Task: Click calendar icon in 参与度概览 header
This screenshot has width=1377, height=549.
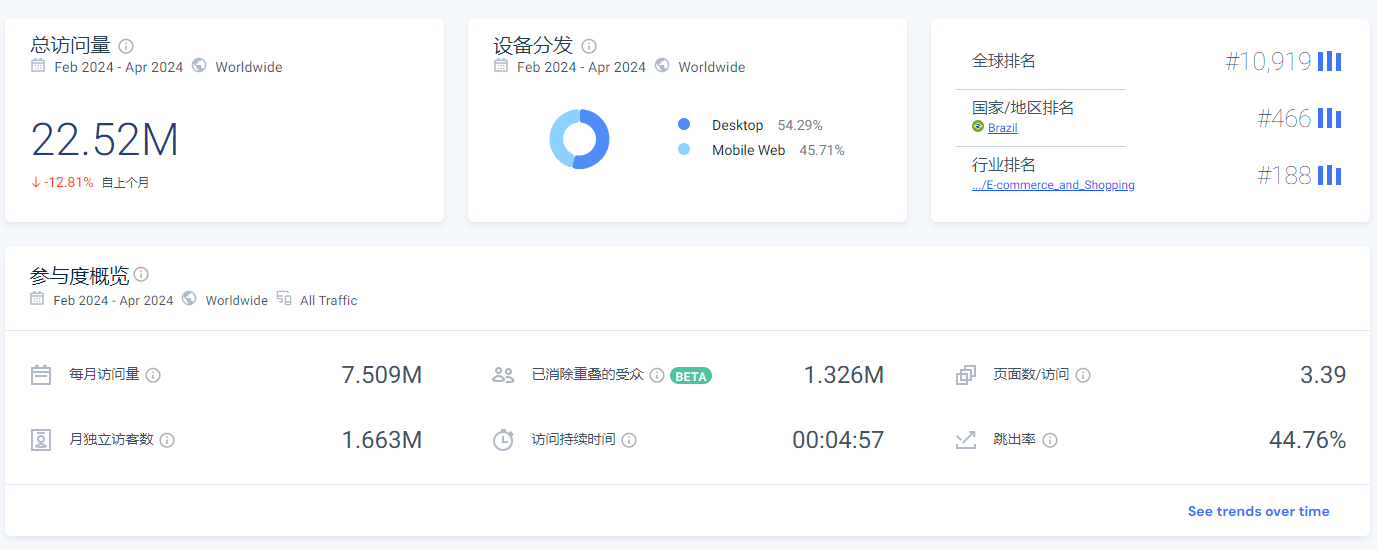Action: (37, 299)
